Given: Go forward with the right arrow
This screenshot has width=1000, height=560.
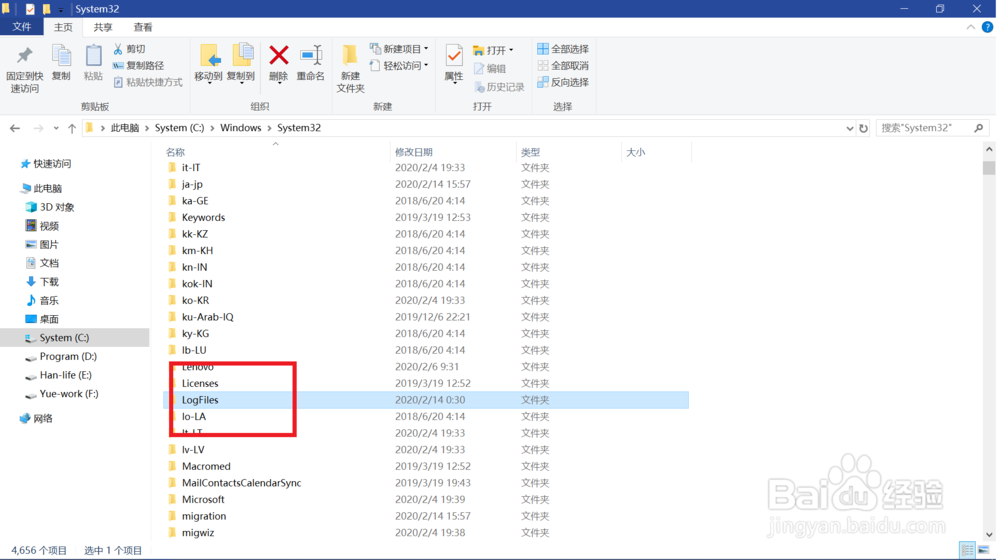Looking at the screenshot, I should [x=38, y=128].
